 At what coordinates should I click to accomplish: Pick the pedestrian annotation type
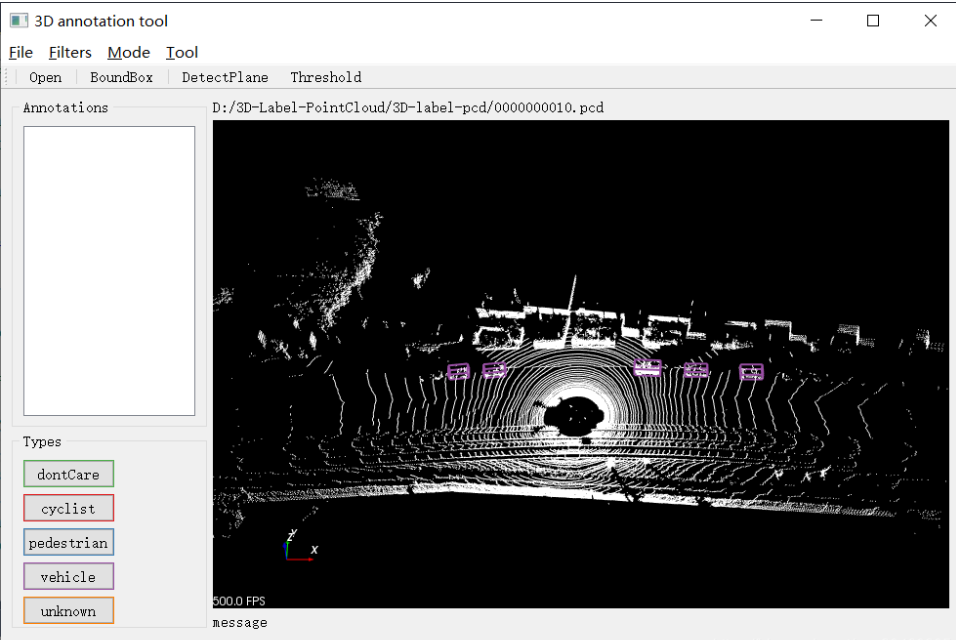69,542
